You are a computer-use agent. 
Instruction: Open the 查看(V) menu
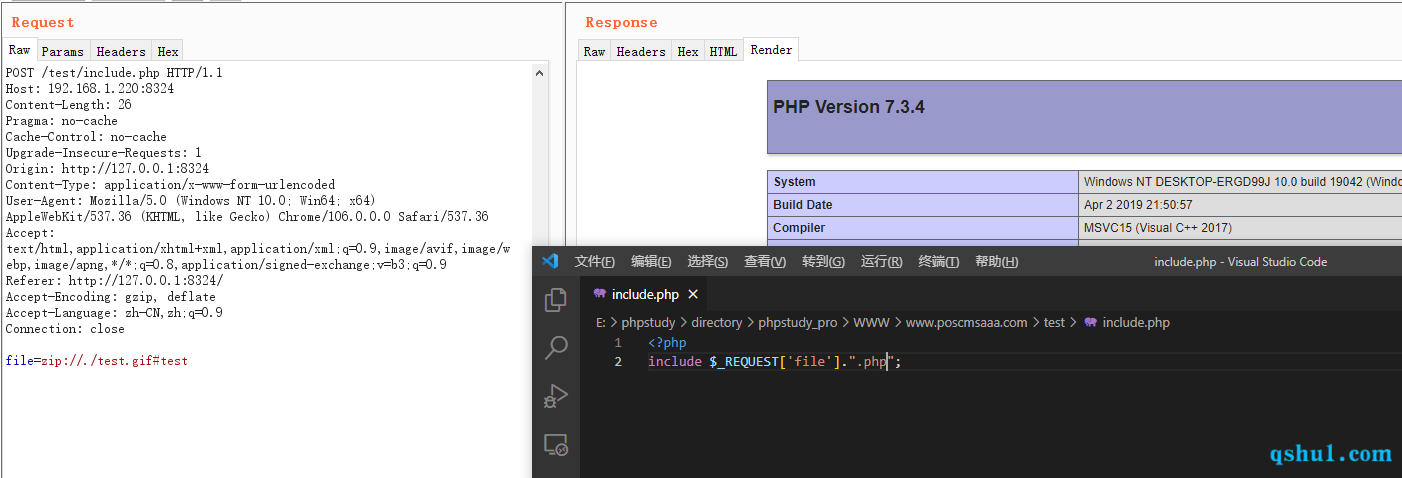click(765, 261)
